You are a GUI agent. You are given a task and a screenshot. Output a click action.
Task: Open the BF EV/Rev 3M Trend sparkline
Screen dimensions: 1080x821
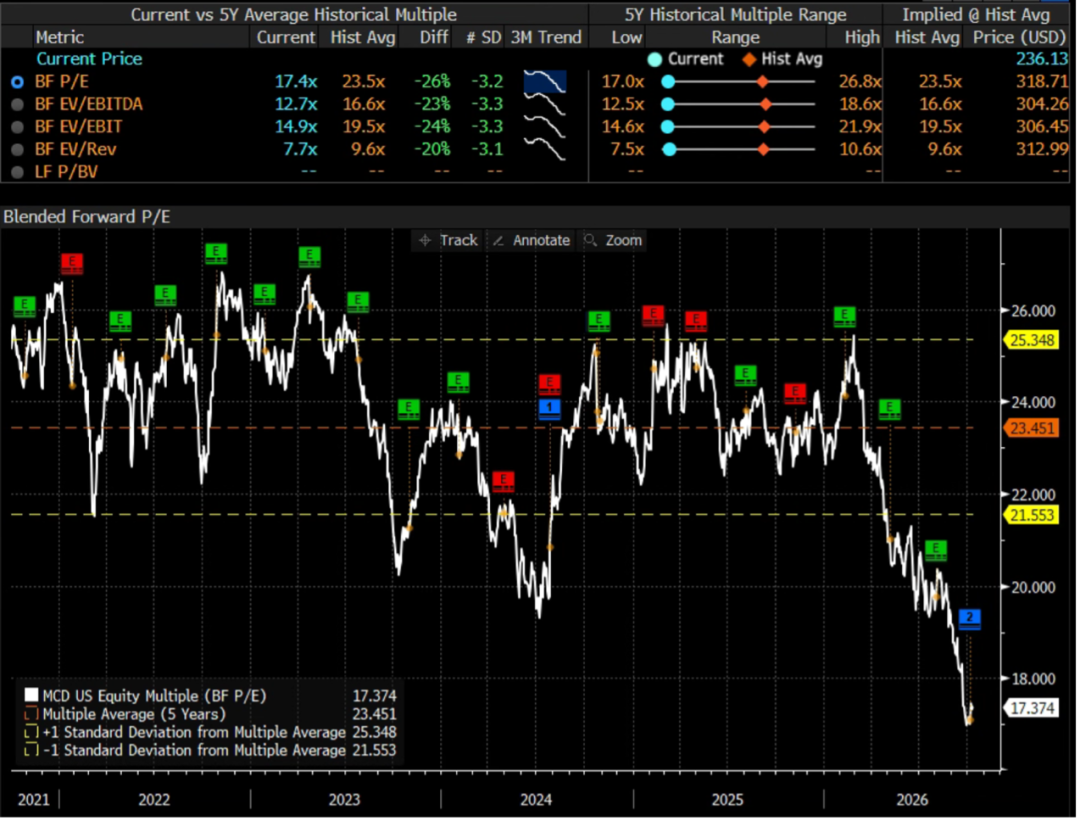tap(545, 149)
